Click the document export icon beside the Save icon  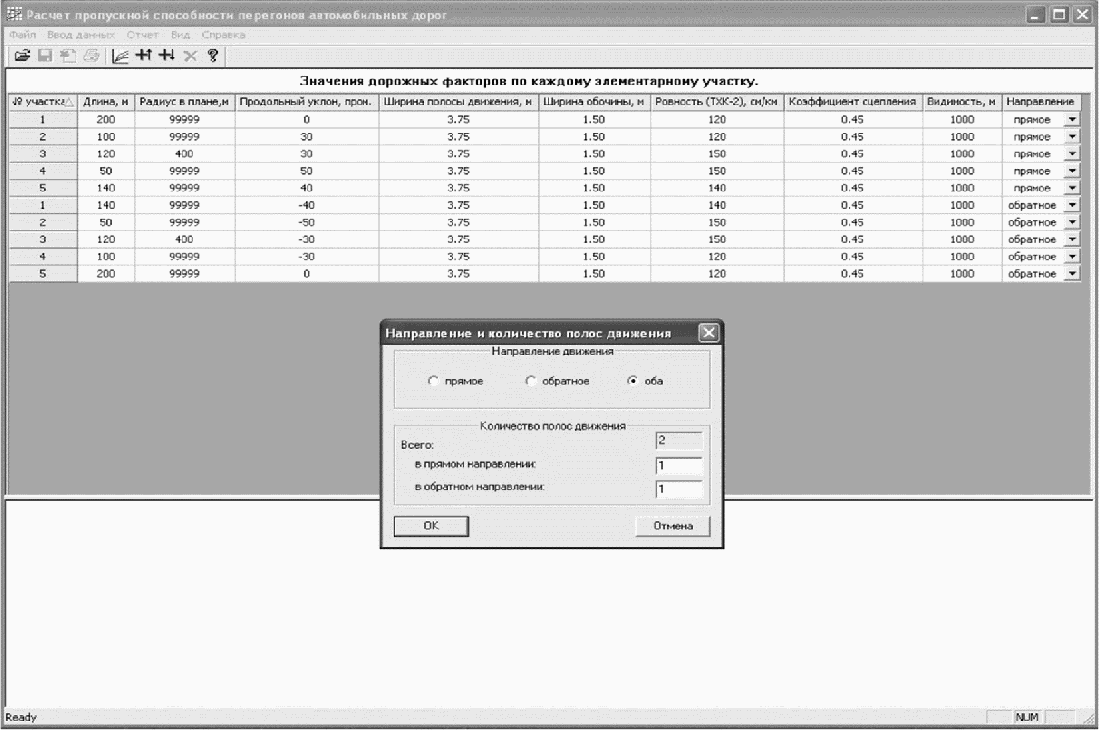click(68, 55)
